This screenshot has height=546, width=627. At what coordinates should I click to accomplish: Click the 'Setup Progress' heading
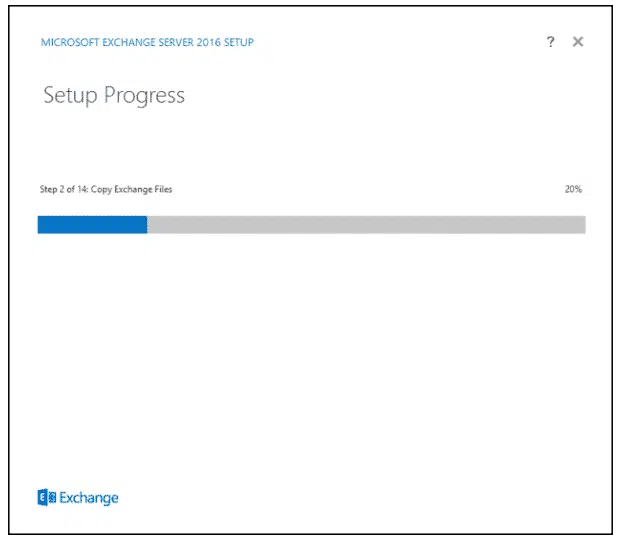[114, 96]
